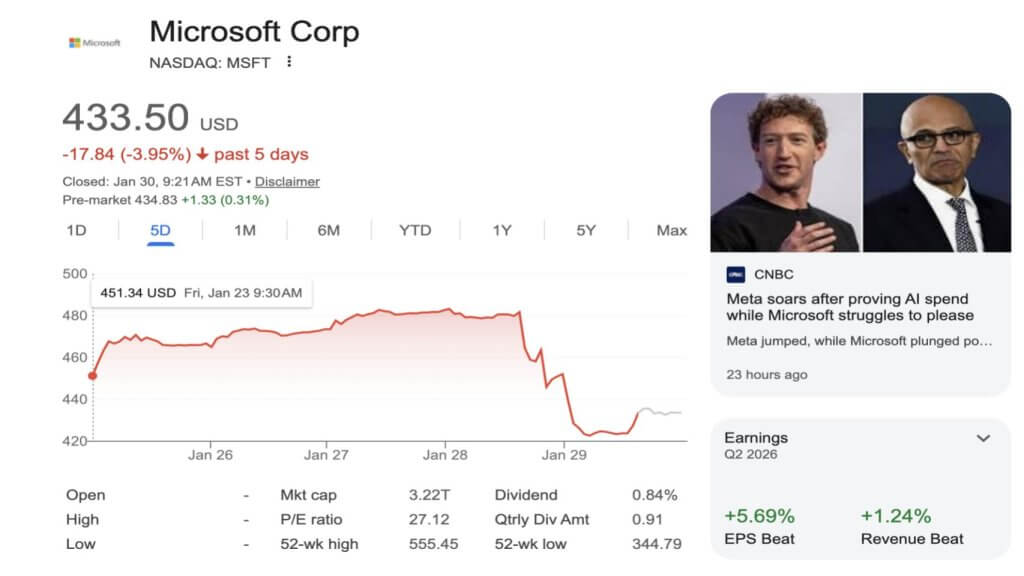Click the red starting point marker on chart
This screenshot has width=1024, height=576.
coord(92,376)
